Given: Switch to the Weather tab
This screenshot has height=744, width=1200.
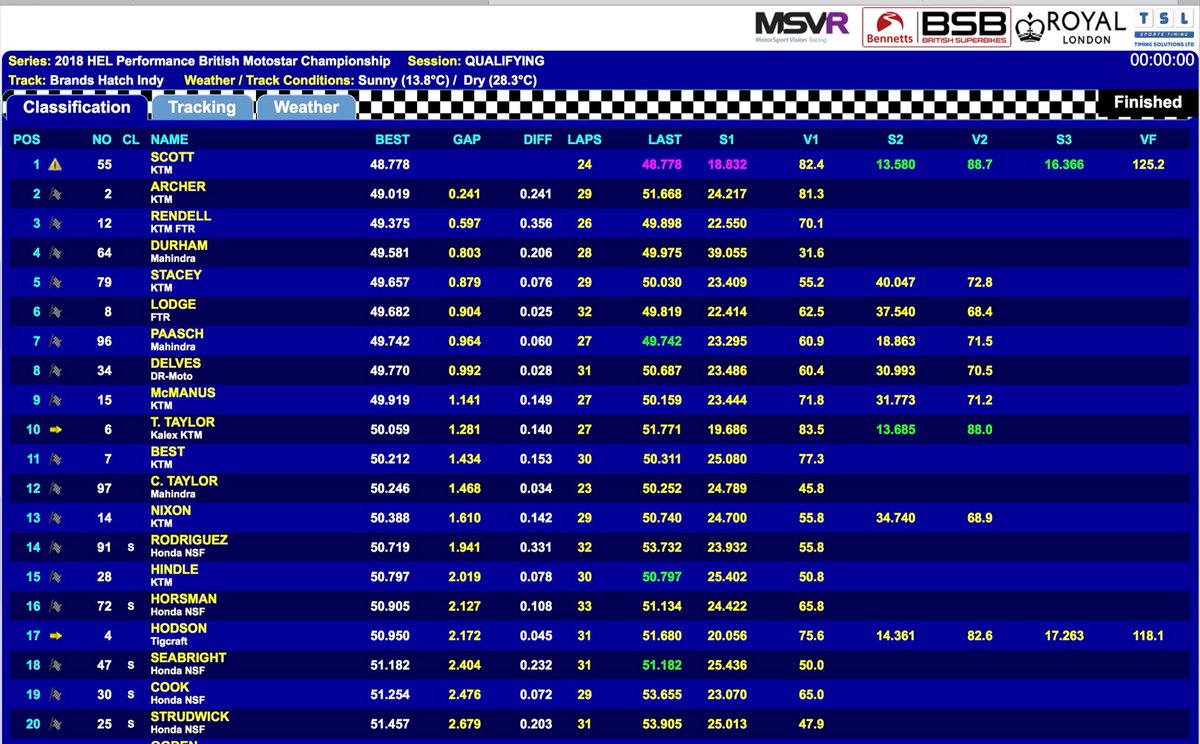Looking at the screenshot, I should click(x=306, y=107).
